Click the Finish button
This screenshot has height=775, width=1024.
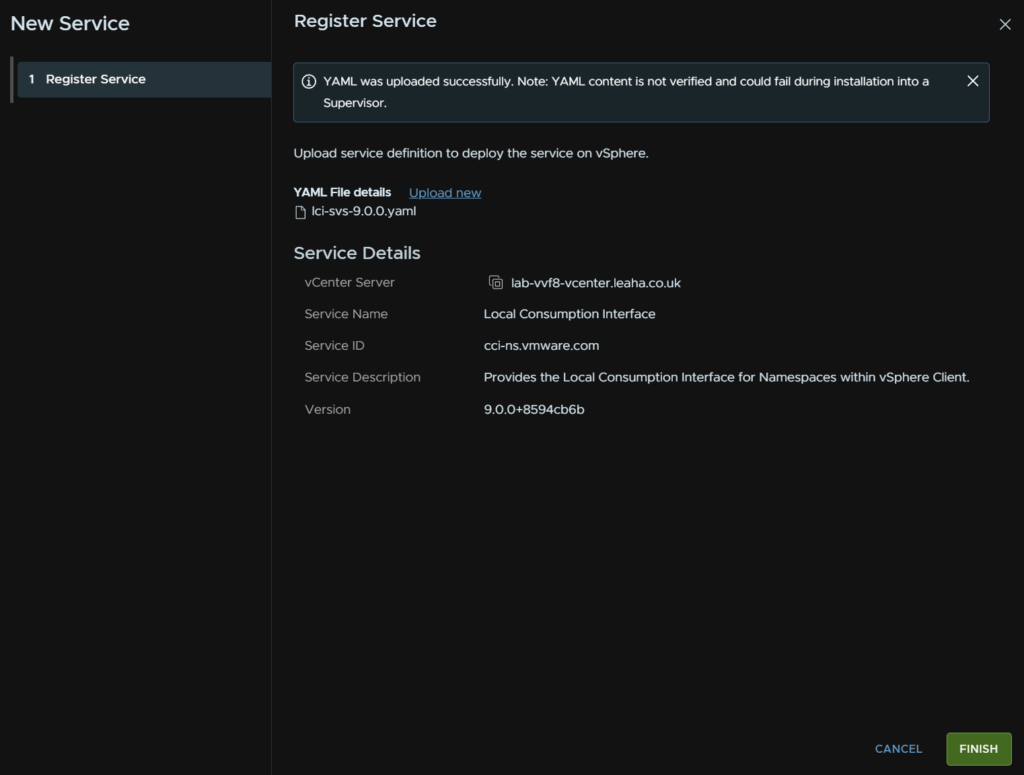[x=978, y=749]
